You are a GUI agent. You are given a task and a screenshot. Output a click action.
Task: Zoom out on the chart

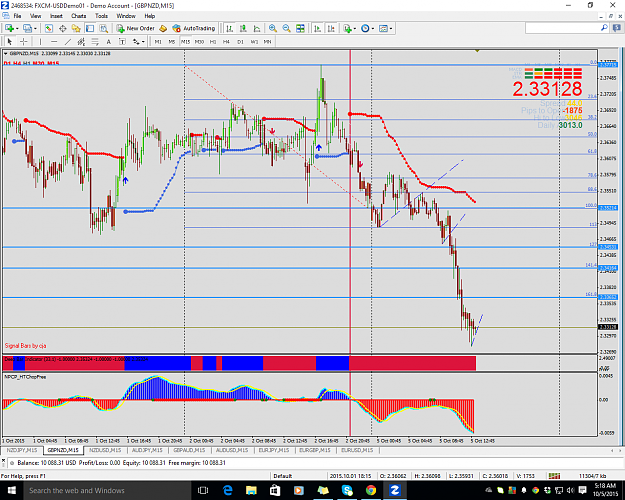tap(287, 28)
